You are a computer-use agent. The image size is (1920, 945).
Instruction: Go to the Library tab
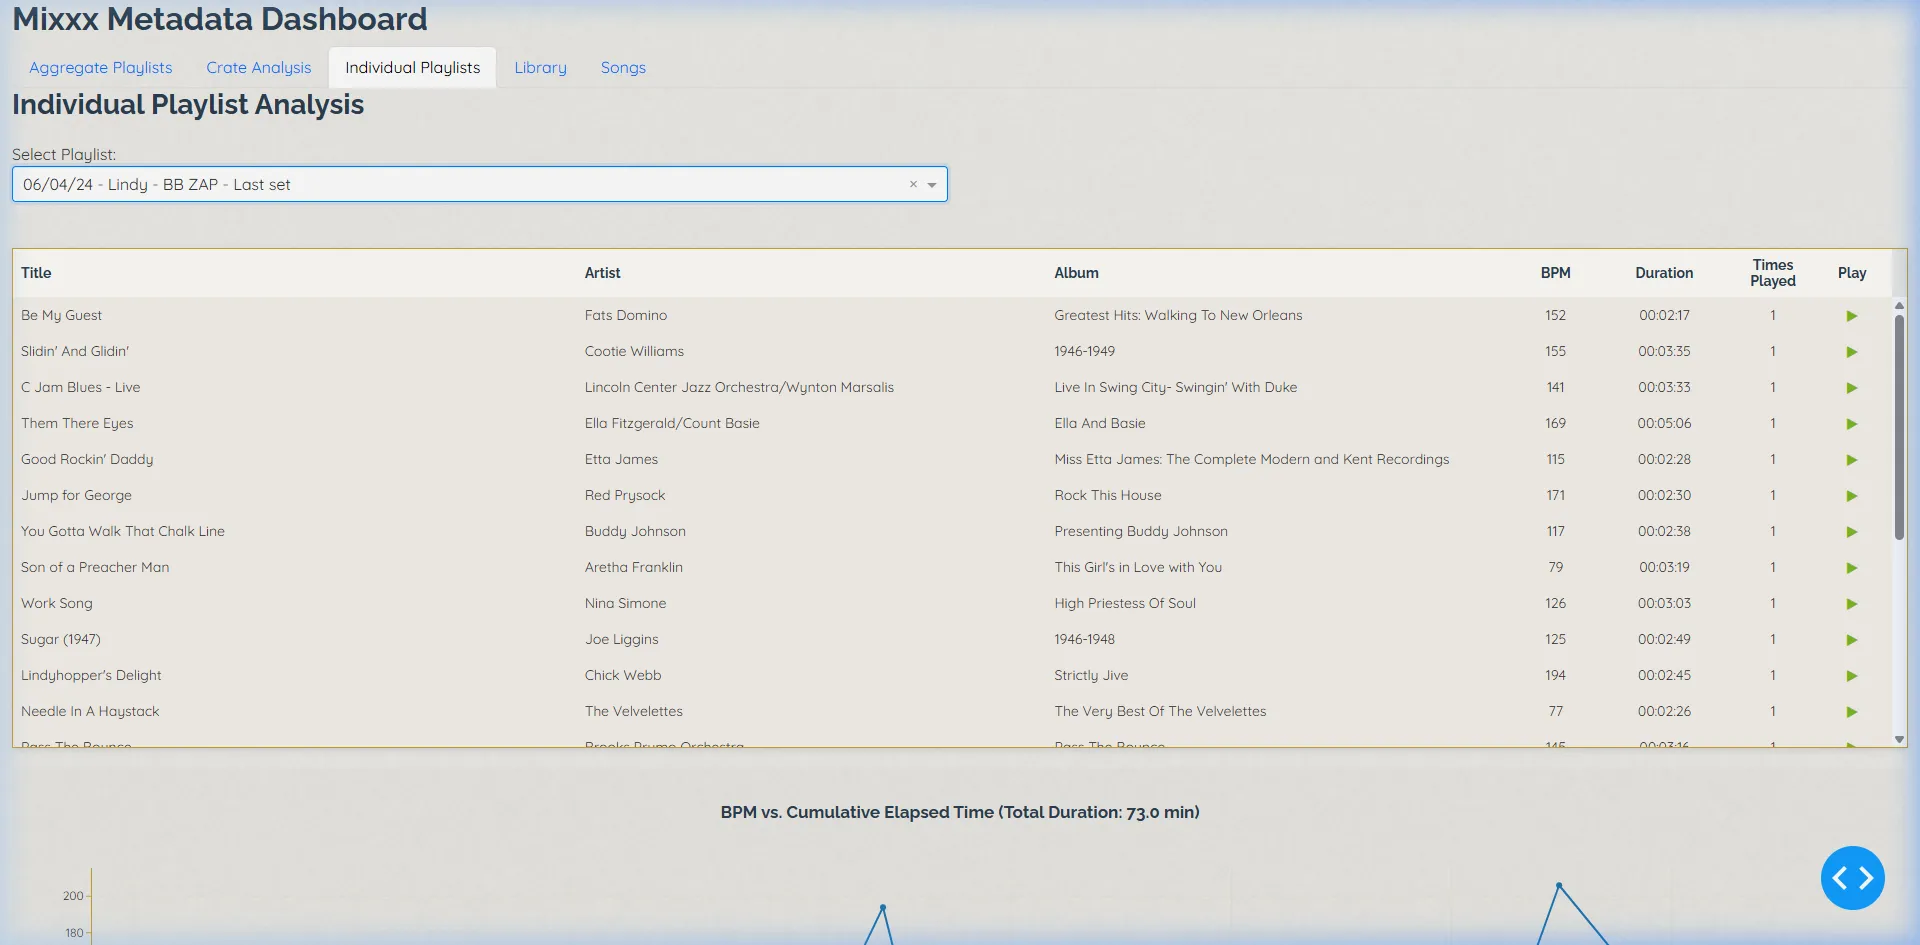541,68
